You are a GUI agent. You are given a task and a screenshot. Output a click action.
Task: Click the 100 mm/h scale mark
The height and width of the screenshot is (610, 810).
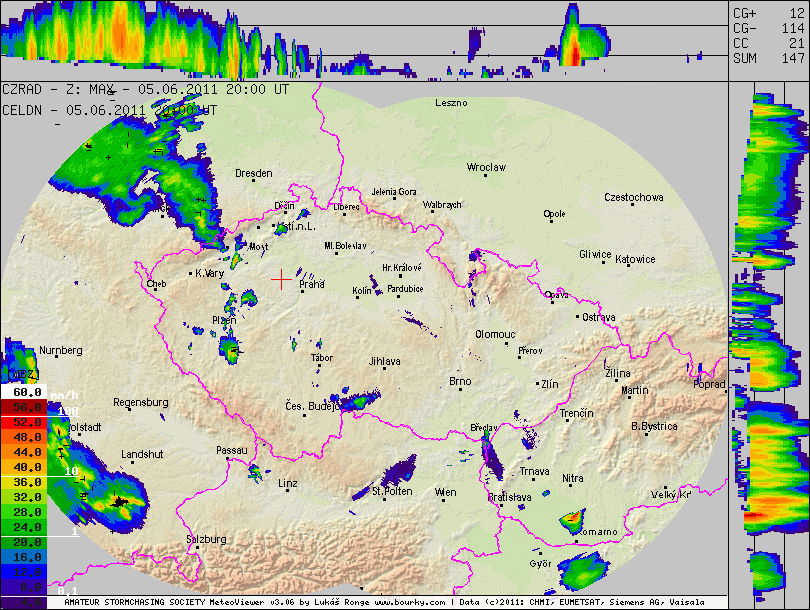[x=68, y=411]
